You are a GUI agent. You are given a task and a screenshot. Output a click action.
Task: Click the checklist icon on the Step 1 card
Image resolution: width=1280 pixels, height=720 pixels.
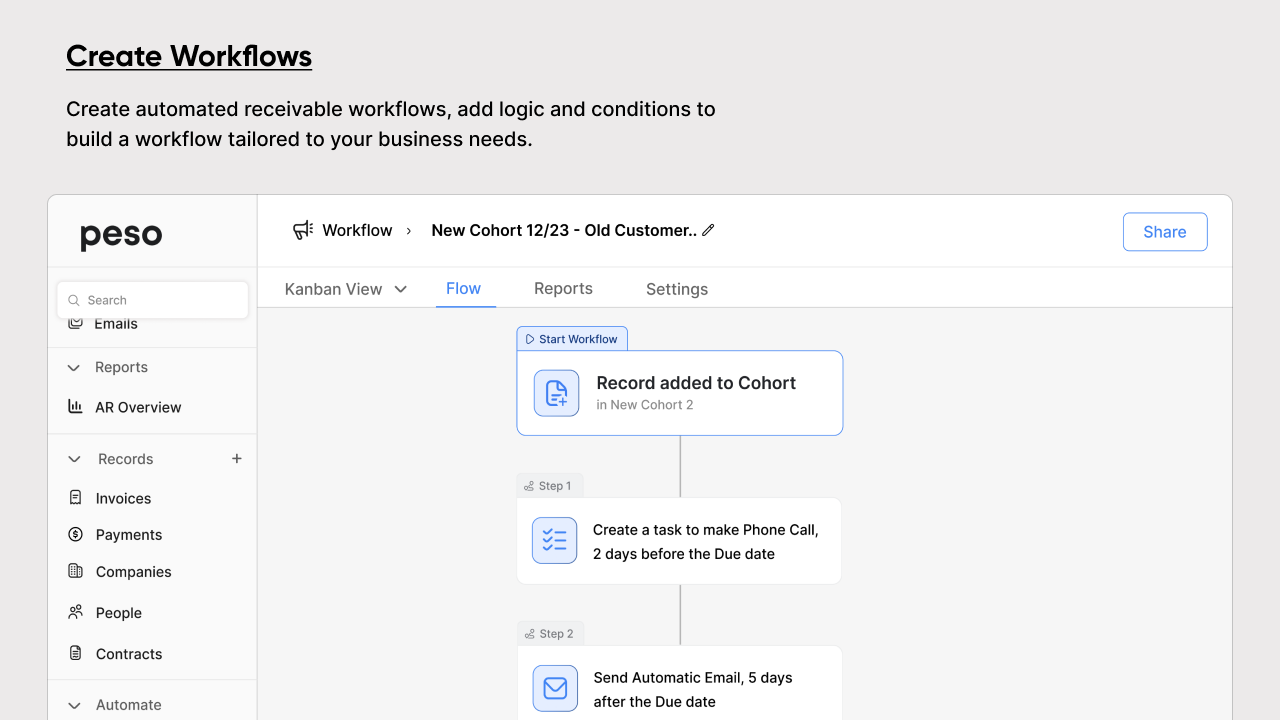[554, 540]
